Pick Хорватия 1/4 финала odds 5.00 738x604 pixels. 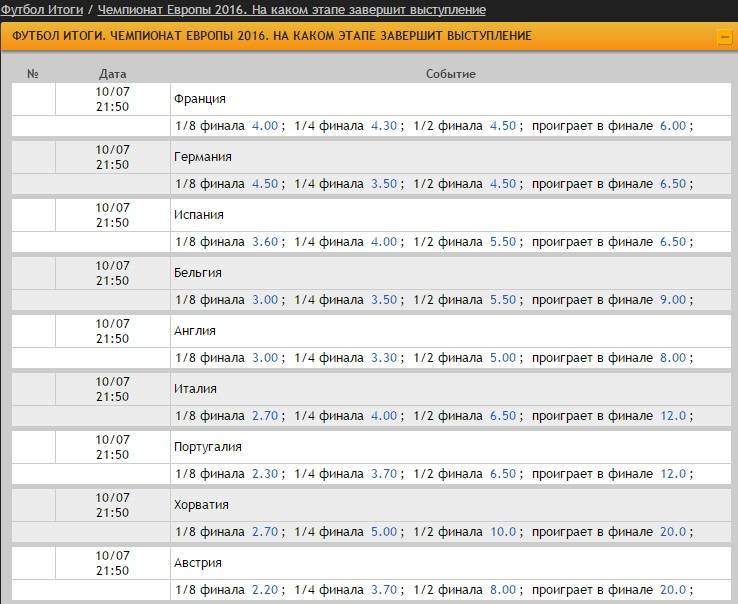pyautogui.click(x=384, y=532)
